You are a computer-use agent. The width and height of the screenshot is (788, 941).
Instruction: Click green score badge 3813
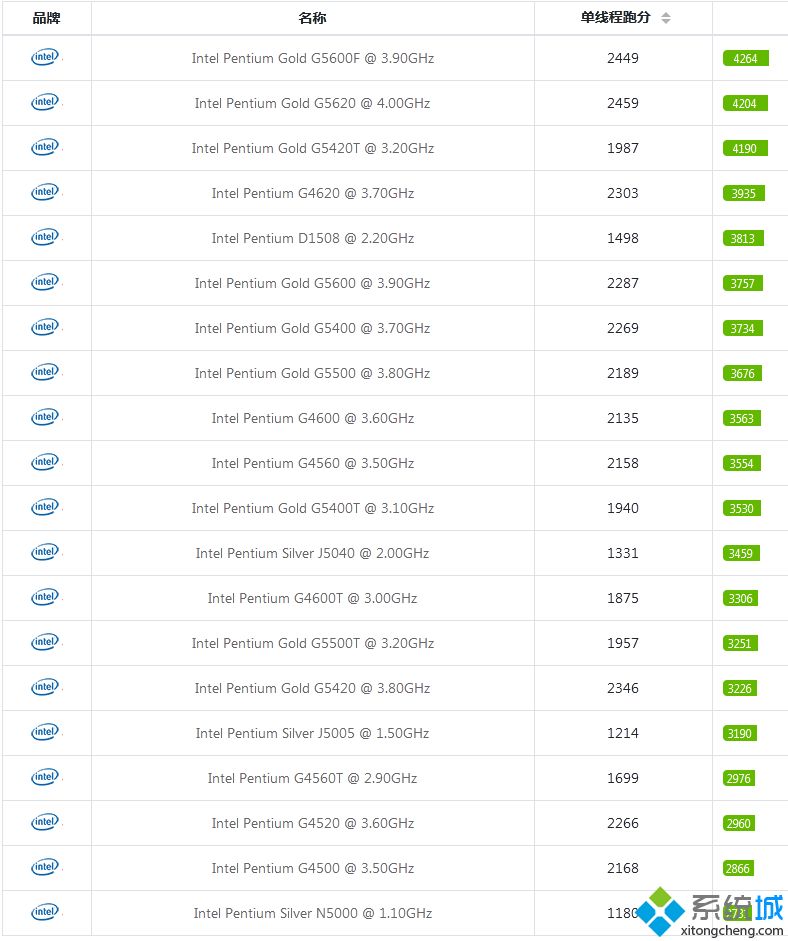[743, 238]
